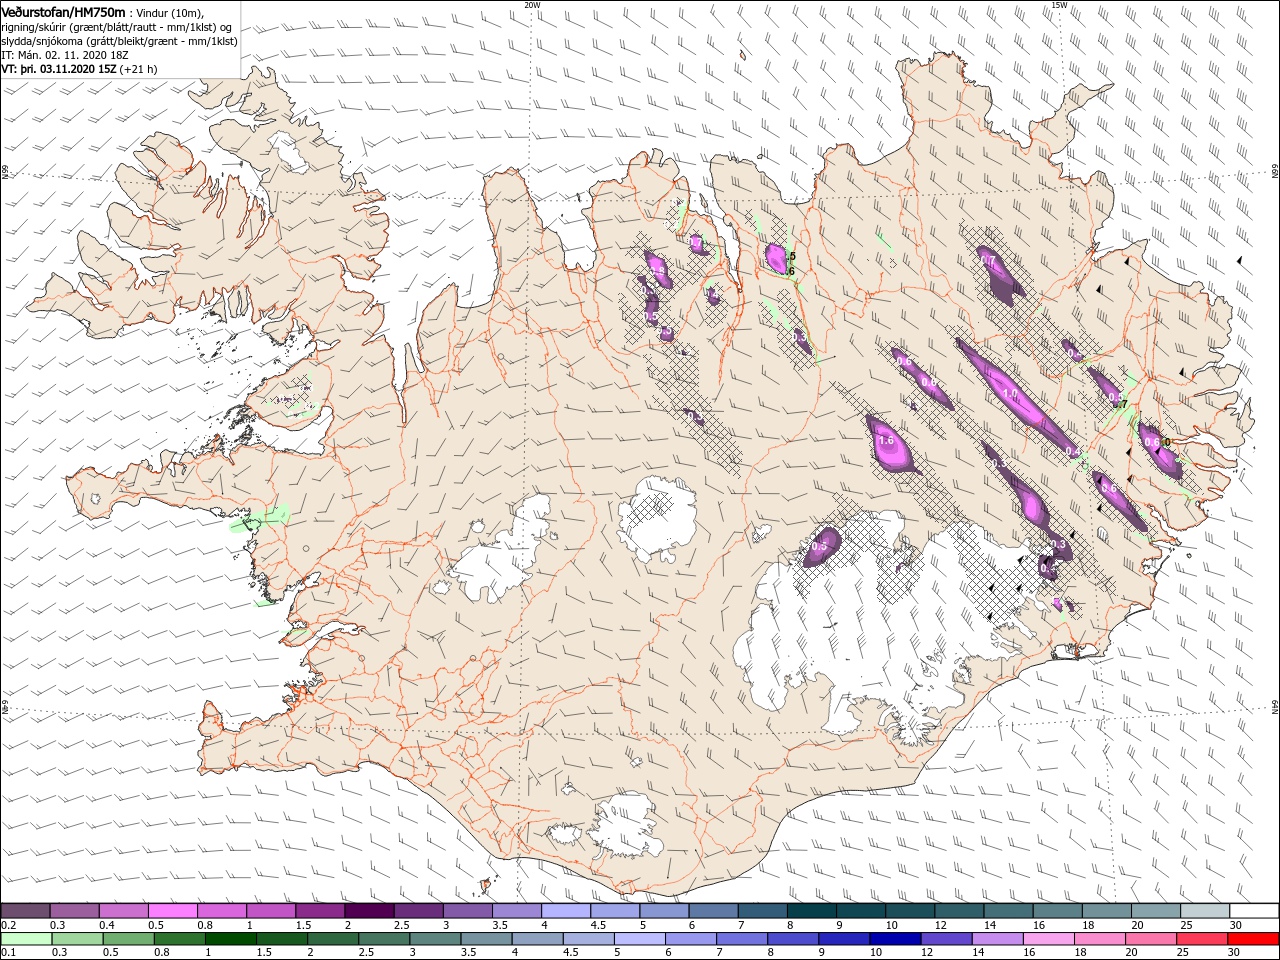Pick the bottom-row legend swatch between 3 and 3.5

(x=435, y=939)
